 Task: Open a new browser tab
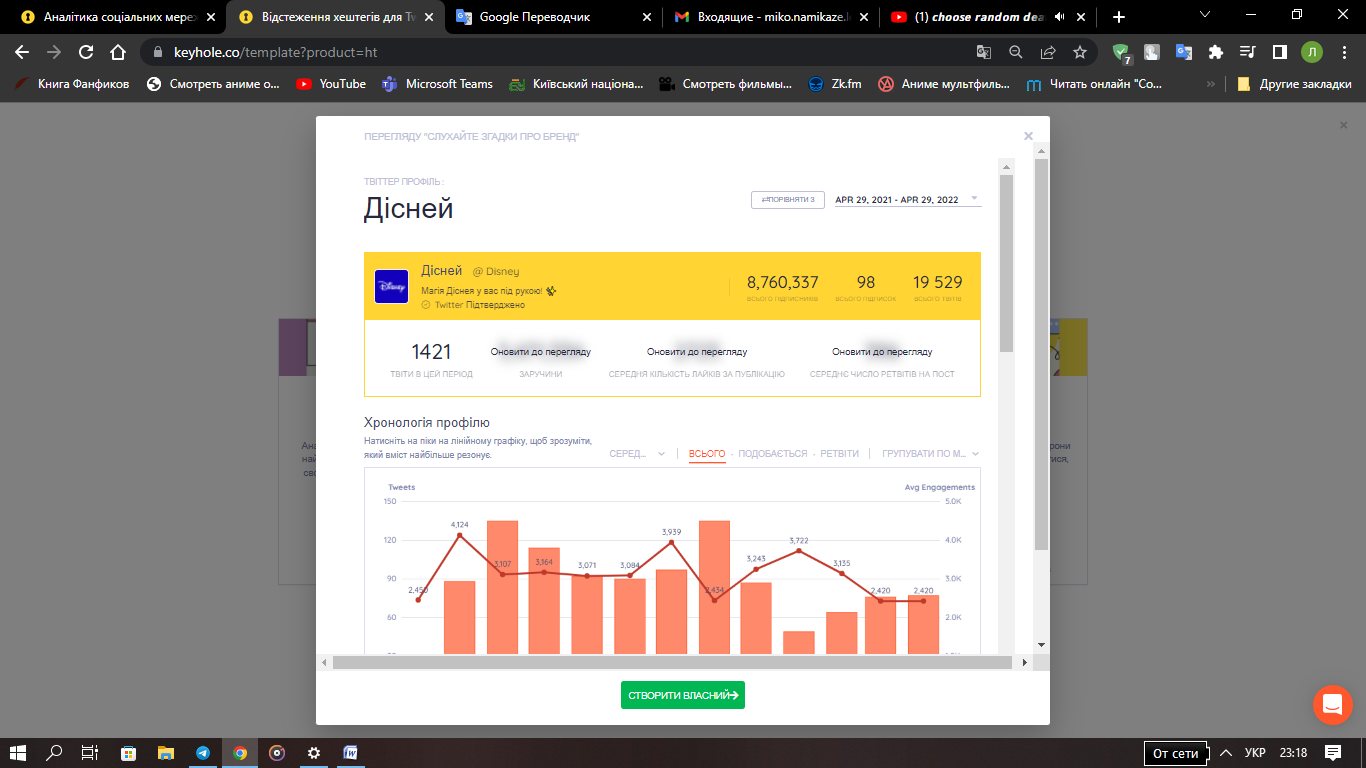[x=1119, y=17]
